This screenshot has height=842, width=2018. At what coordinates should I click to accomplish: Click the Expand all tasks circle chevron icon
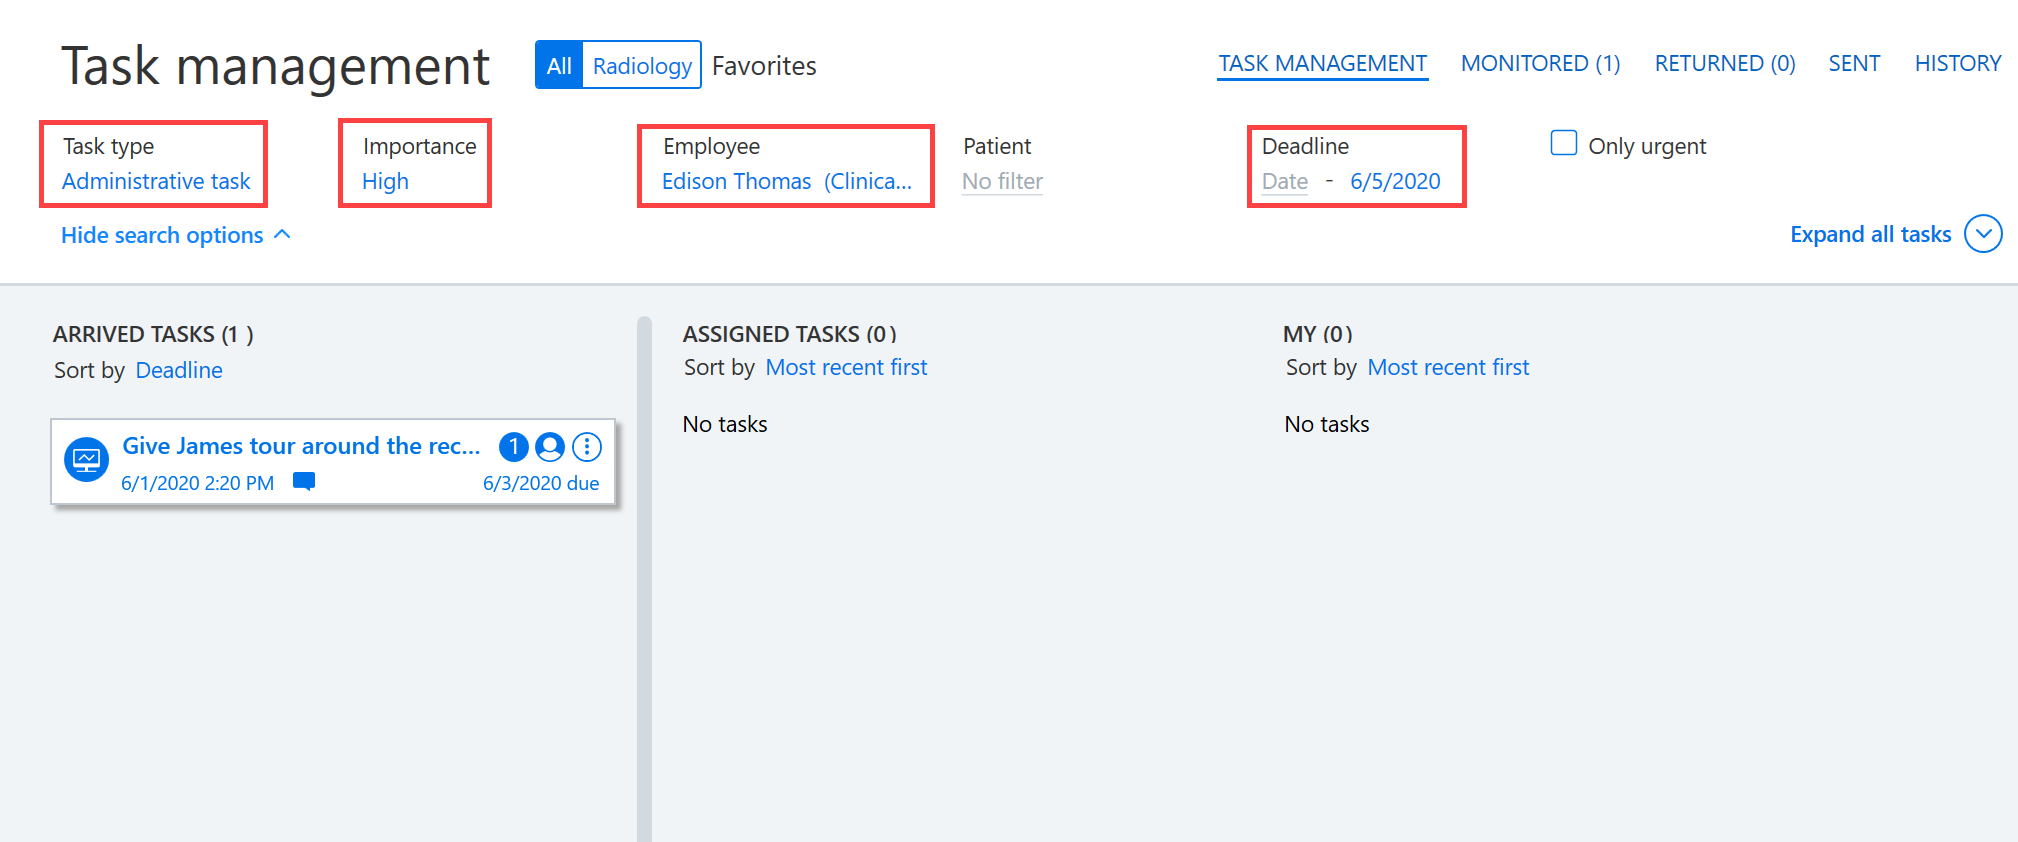pyautogui.click(x=1983, y=234)
